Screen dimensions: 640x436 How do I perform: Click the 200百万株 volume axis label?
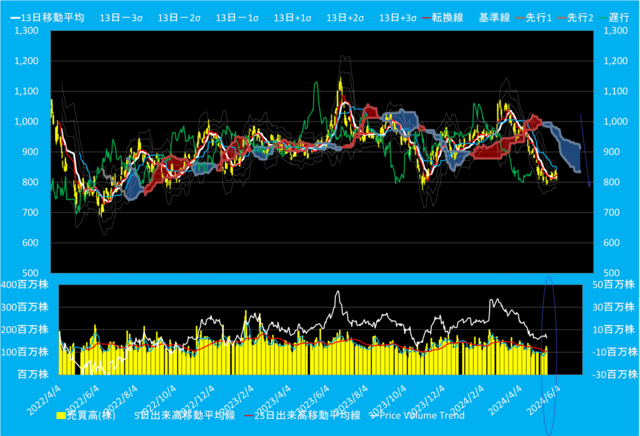pyautogui.click(x=25, y=329)
